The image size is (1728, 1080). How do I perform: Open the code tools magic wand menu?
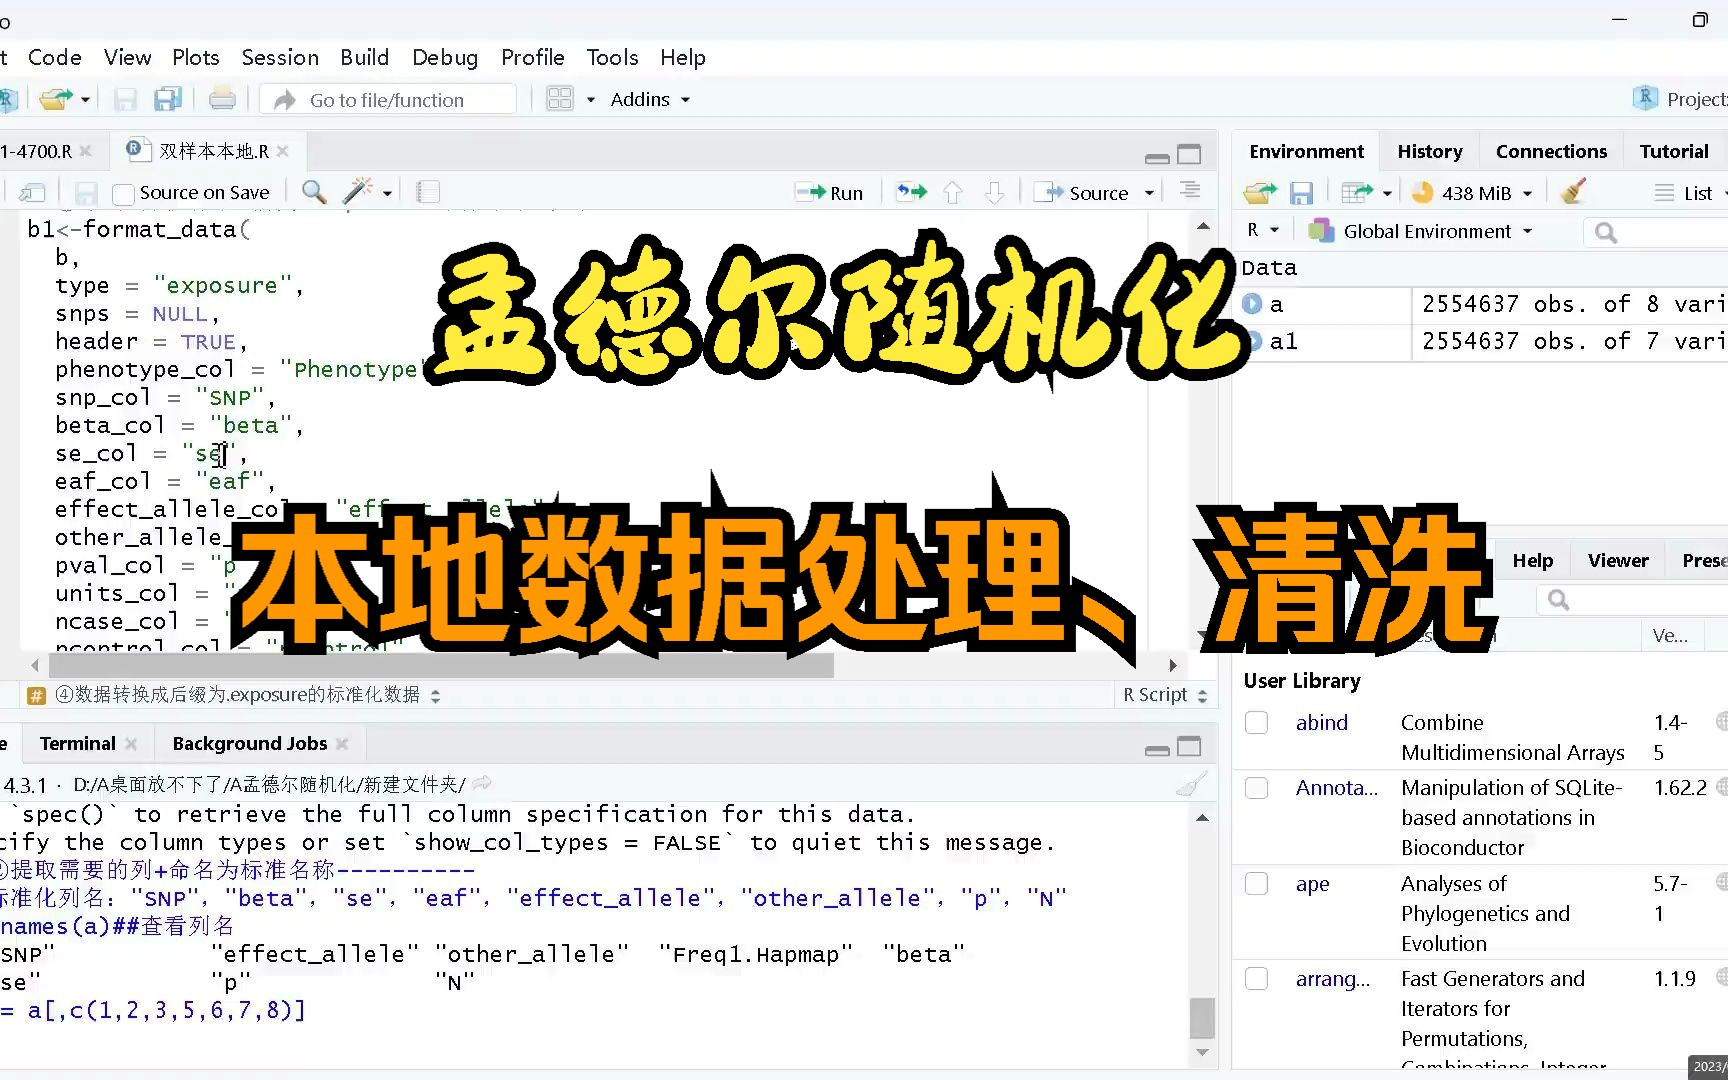(x=360, y=191)
